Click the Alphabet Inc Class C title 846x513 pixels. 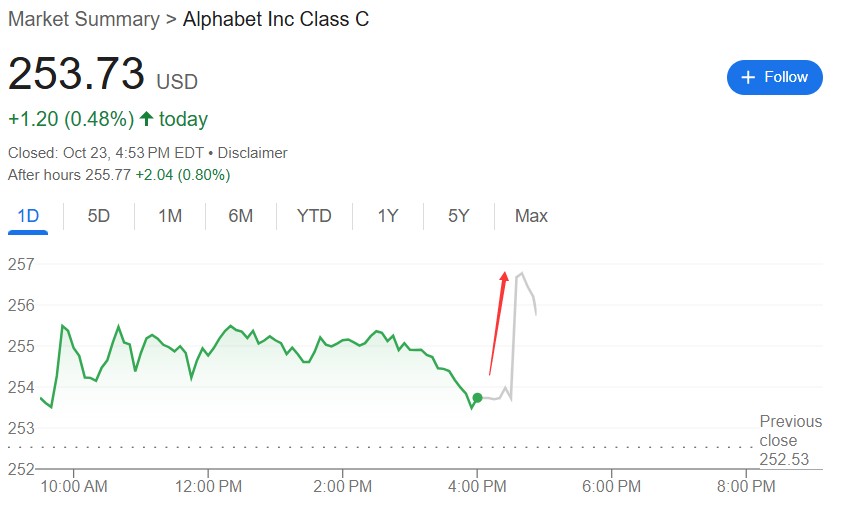pos(276,19)
